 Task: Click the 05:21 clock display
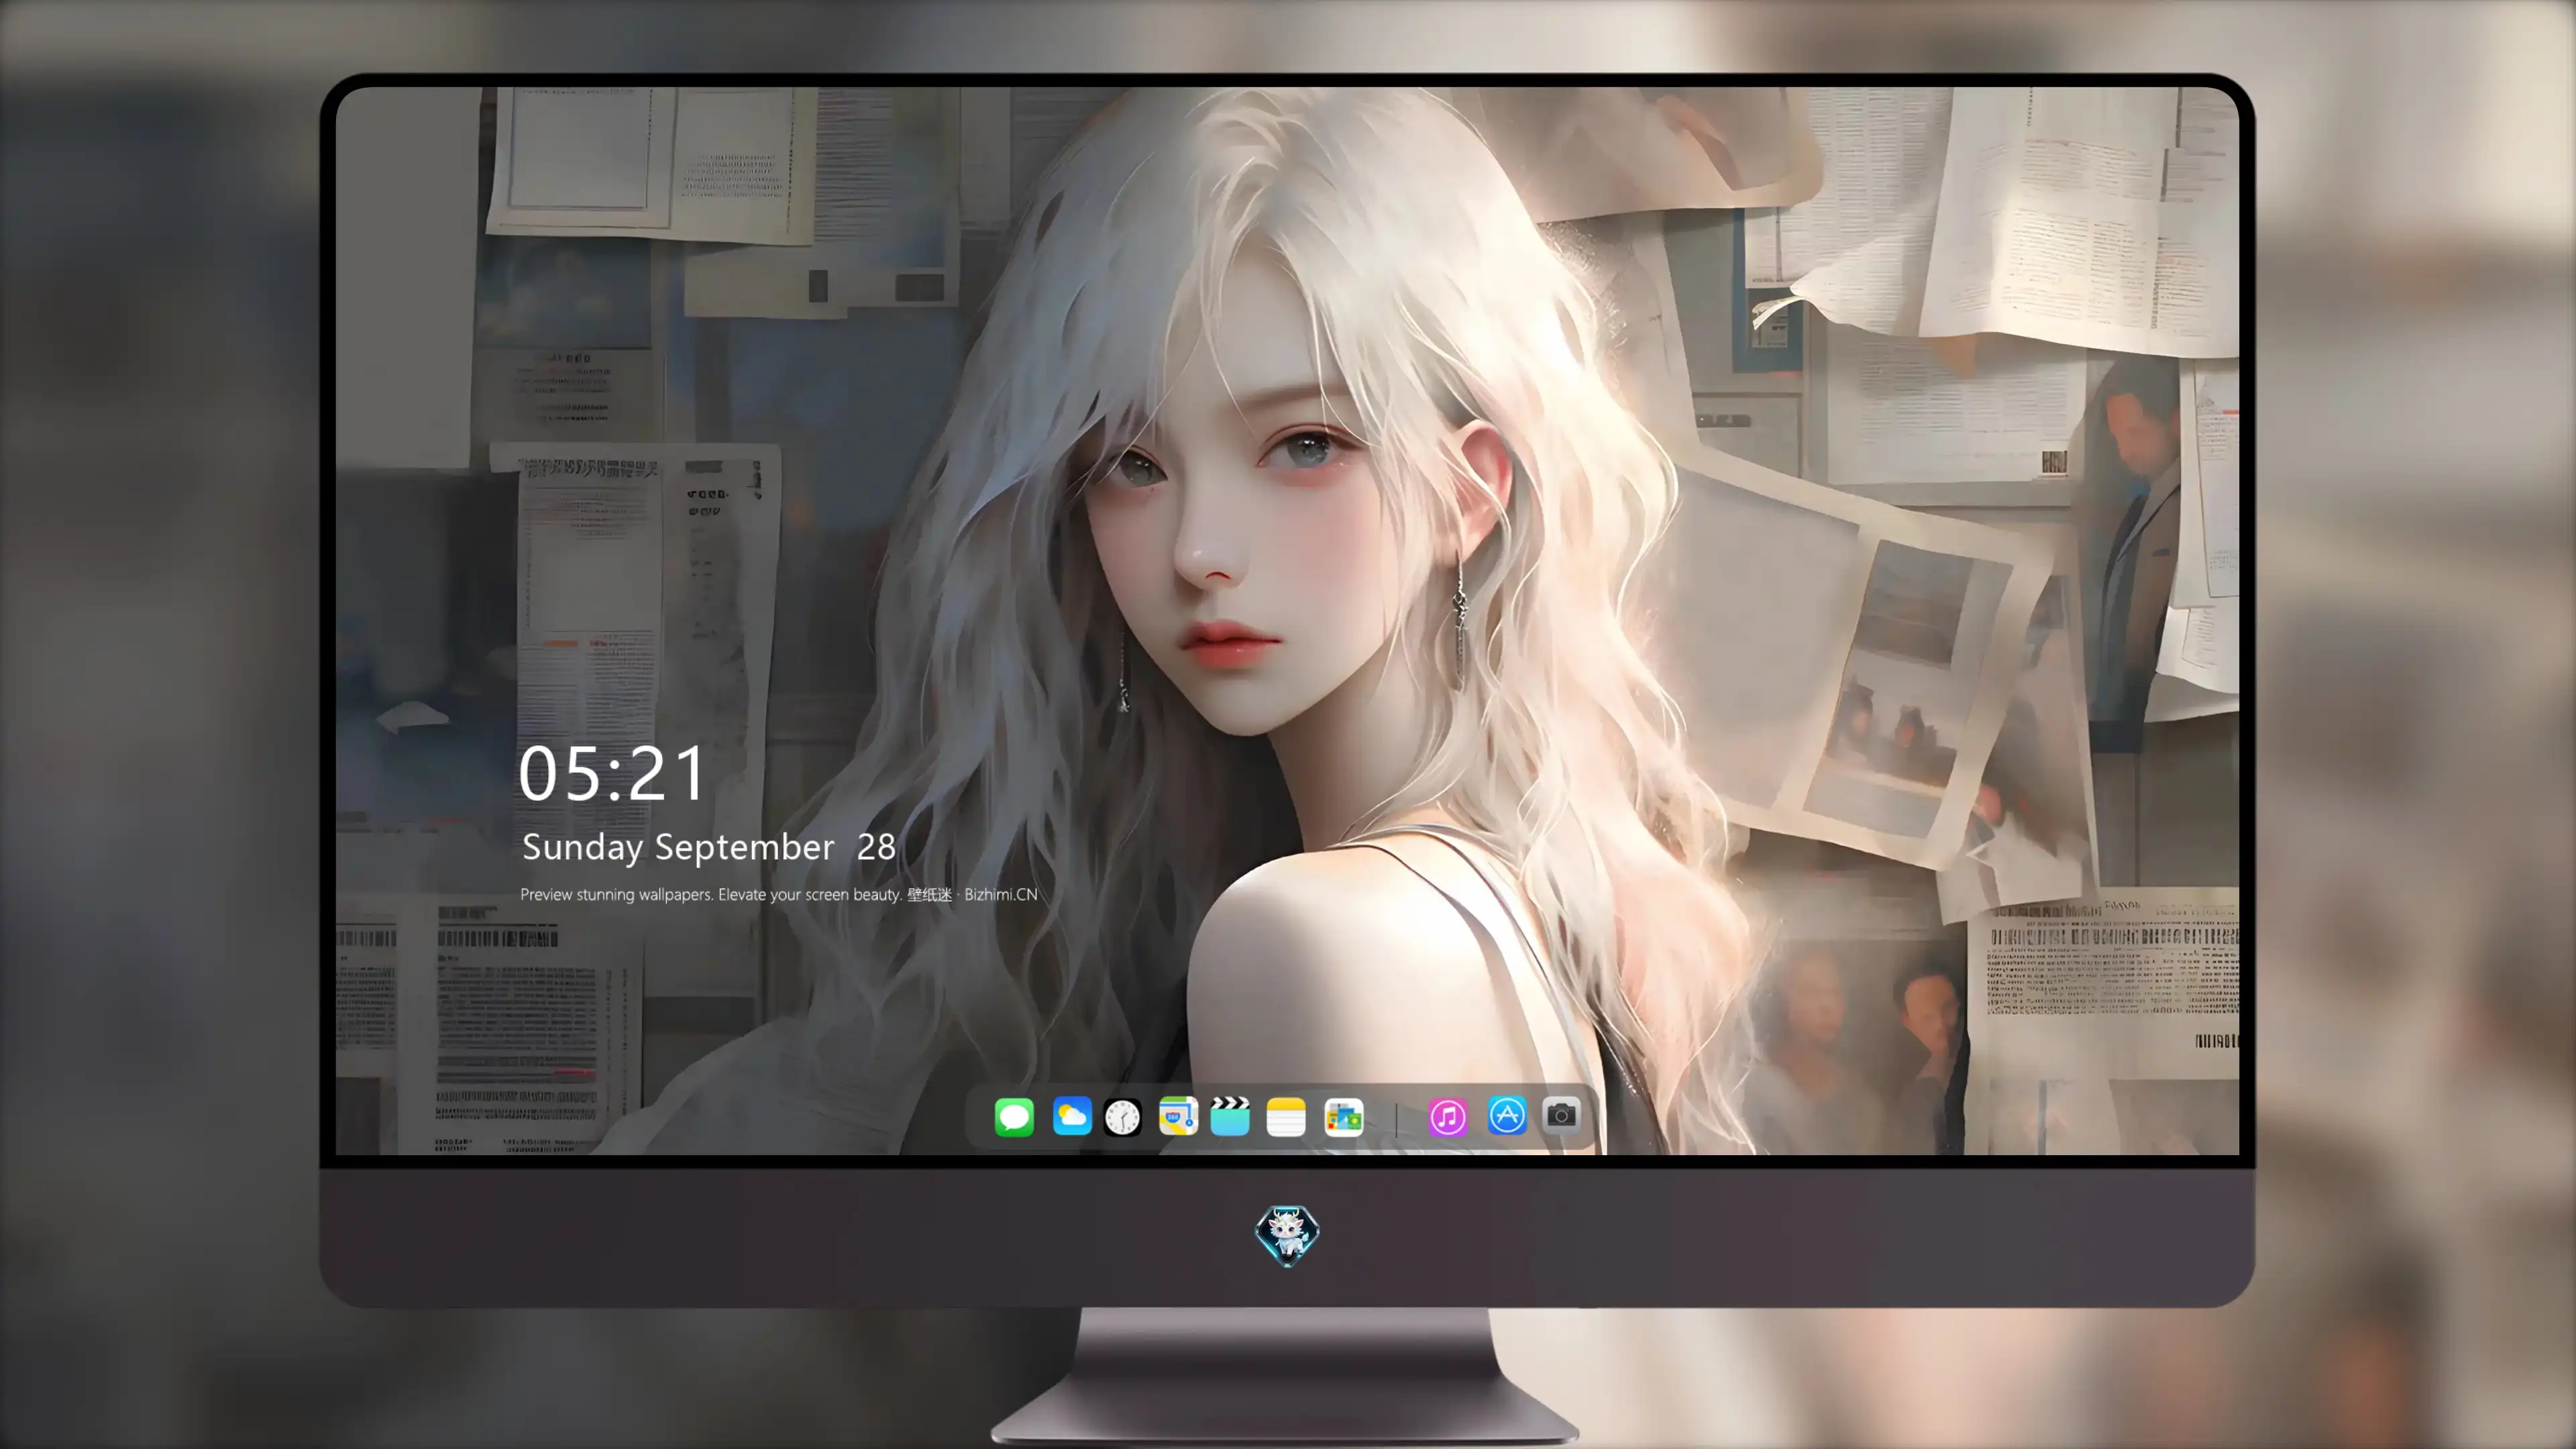[612, 773]
